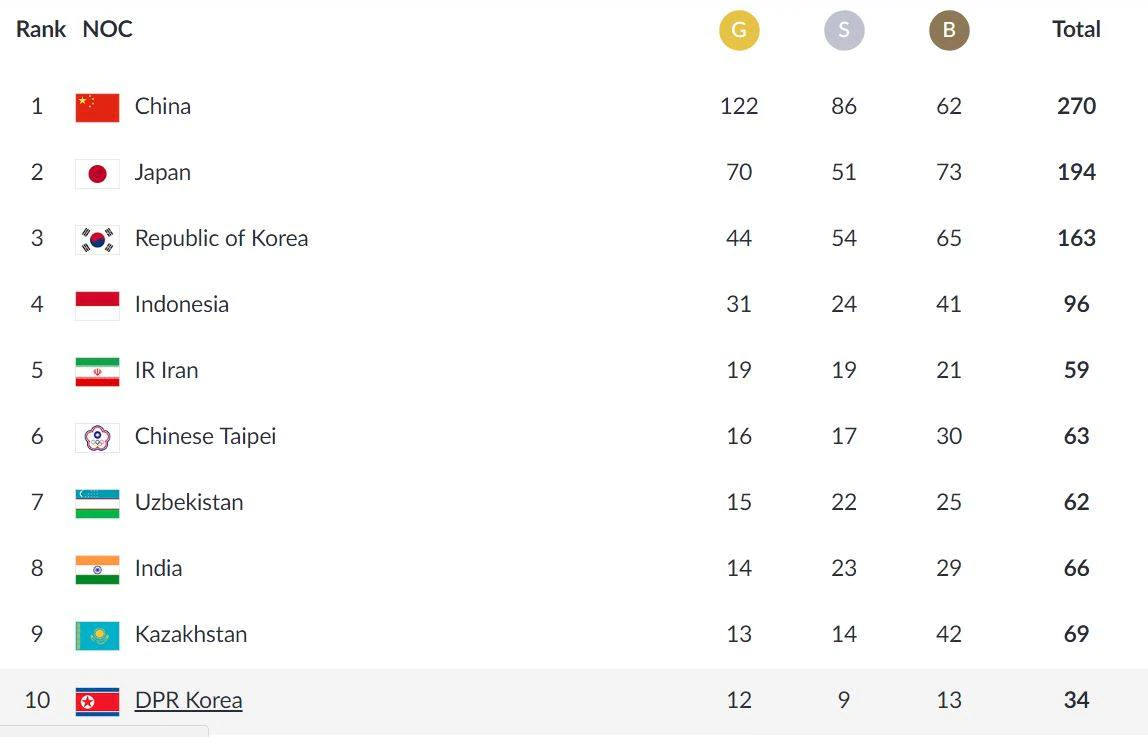Click the DPR Korea flag icon
This screenshot has height=737, width=1148.
(97, 702)
